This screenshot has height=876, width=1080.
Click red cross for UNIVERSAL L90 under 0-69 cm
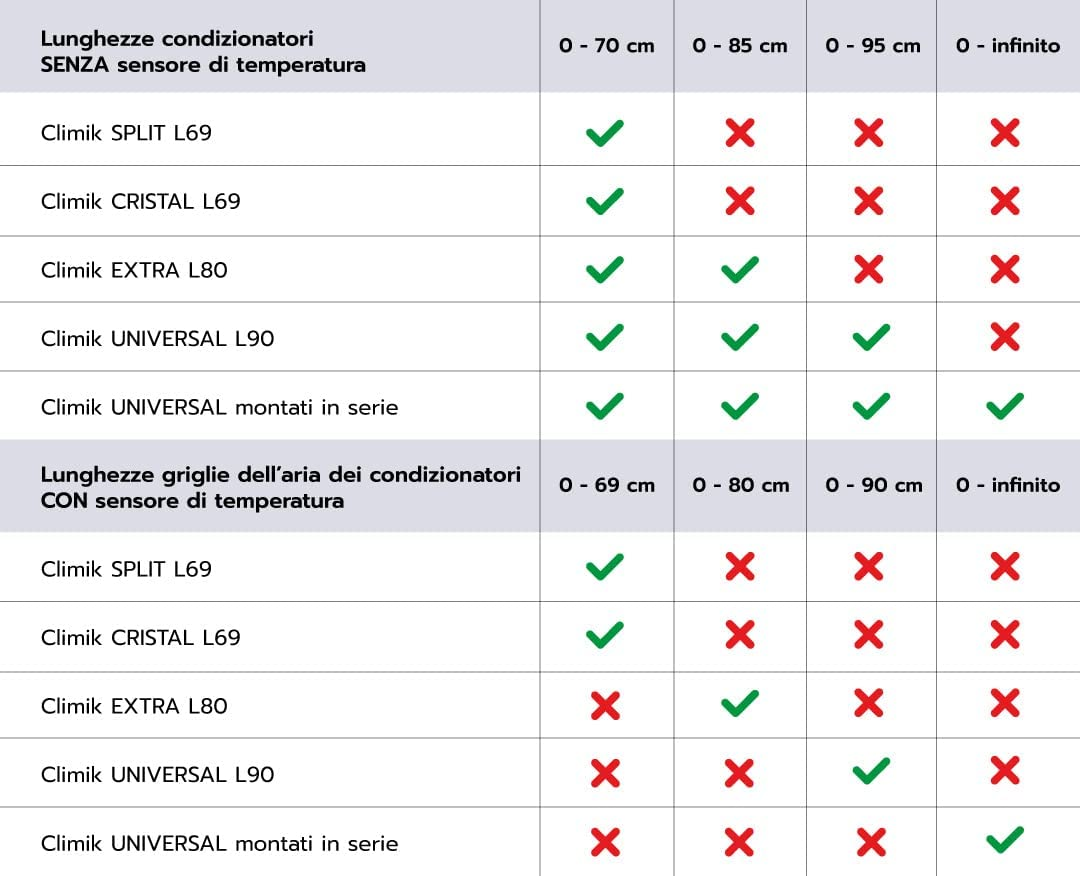(x=605, y=774)
